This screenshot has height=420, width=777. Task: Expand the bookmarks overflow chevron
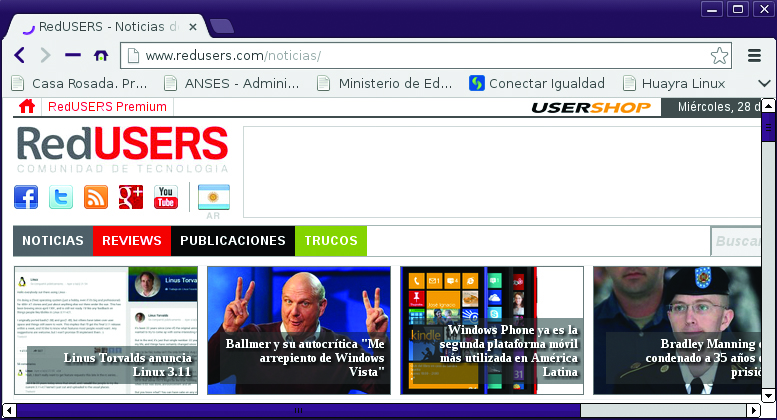click(x=764, y=83)
